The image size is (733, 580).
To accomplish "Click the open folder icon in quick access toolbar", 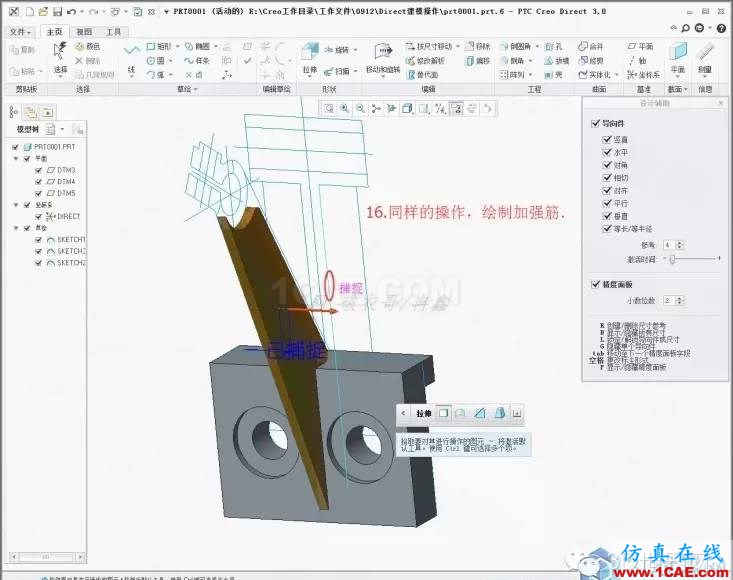I will point(43,12).
